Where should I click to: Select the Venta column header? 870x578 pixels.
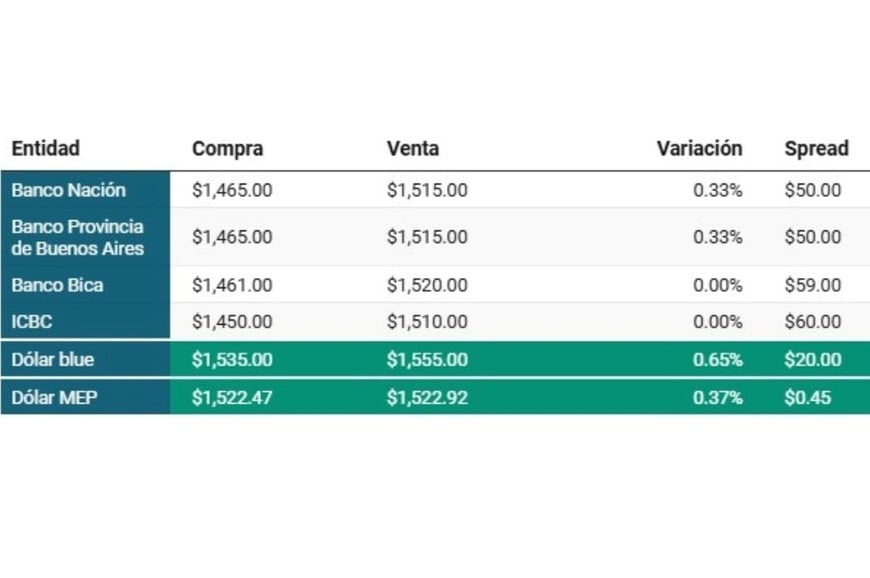coord(413,149)
